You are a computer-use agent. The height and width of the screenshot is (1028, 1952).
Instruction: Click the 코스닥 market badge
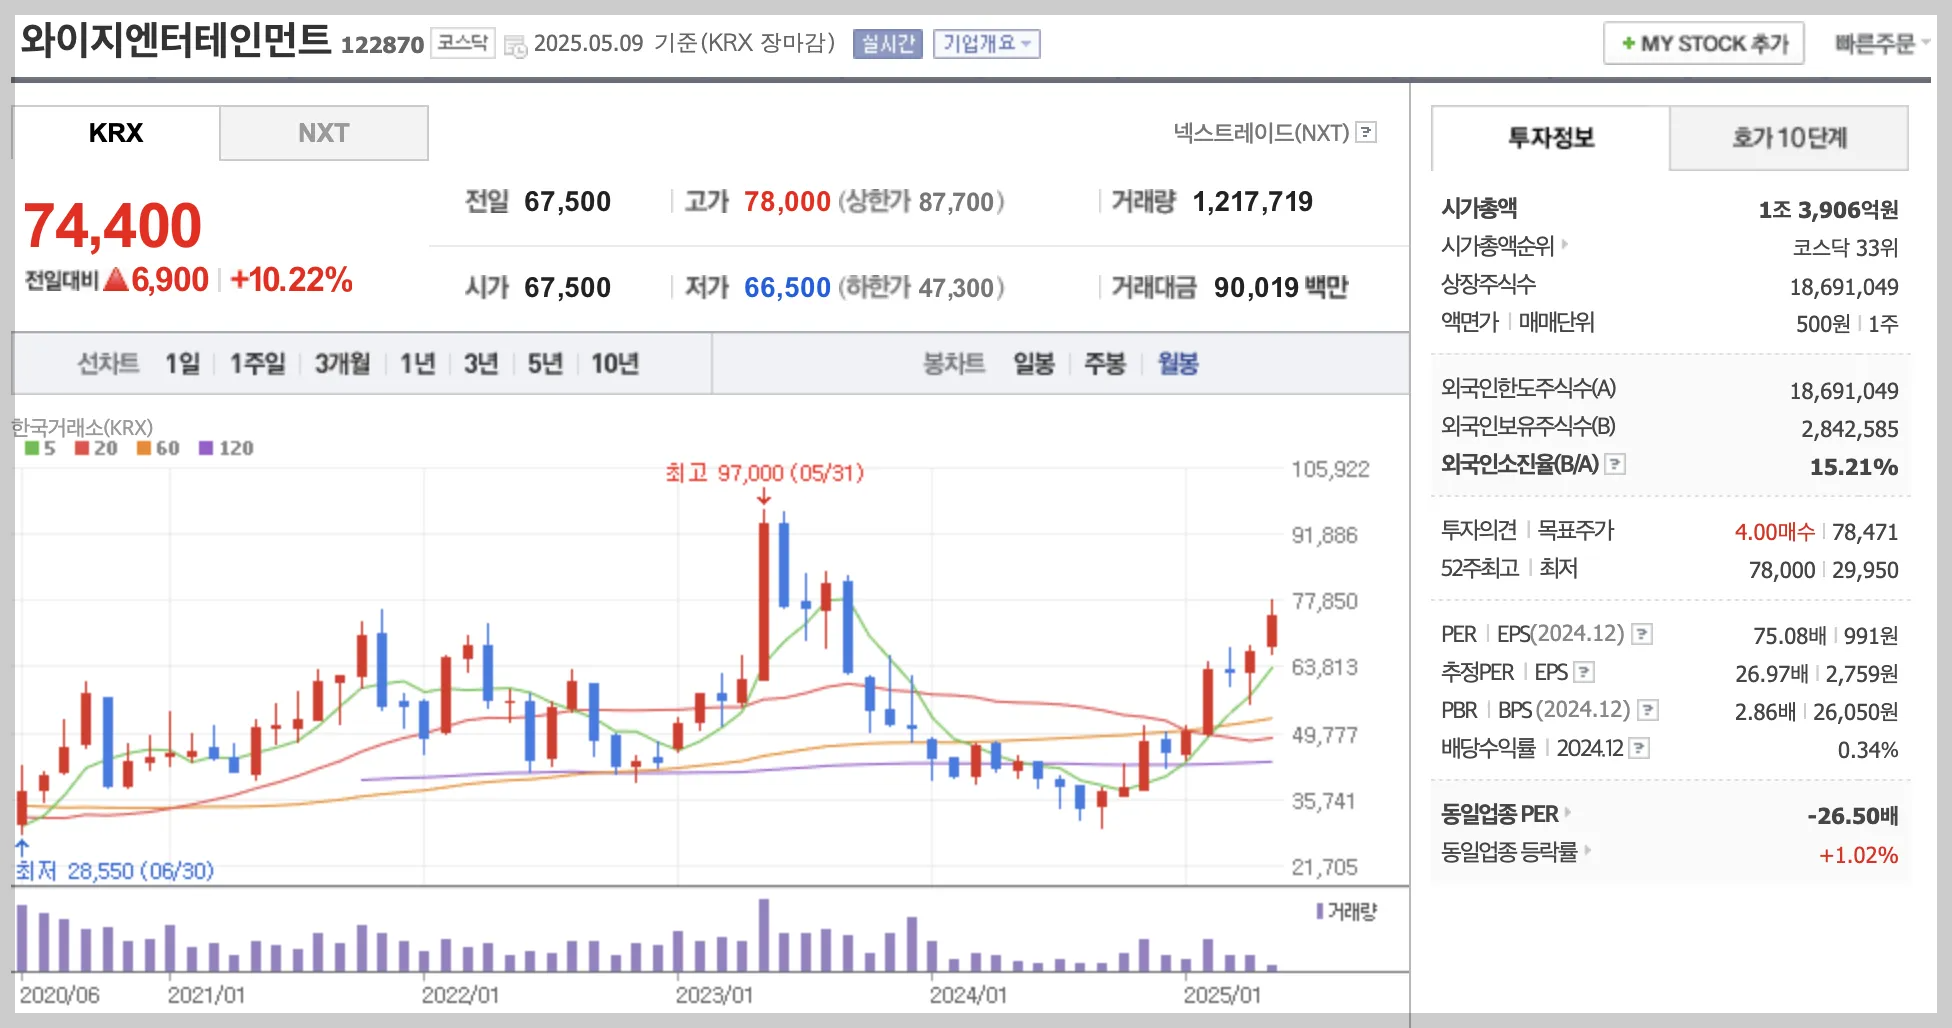[463, 43]
